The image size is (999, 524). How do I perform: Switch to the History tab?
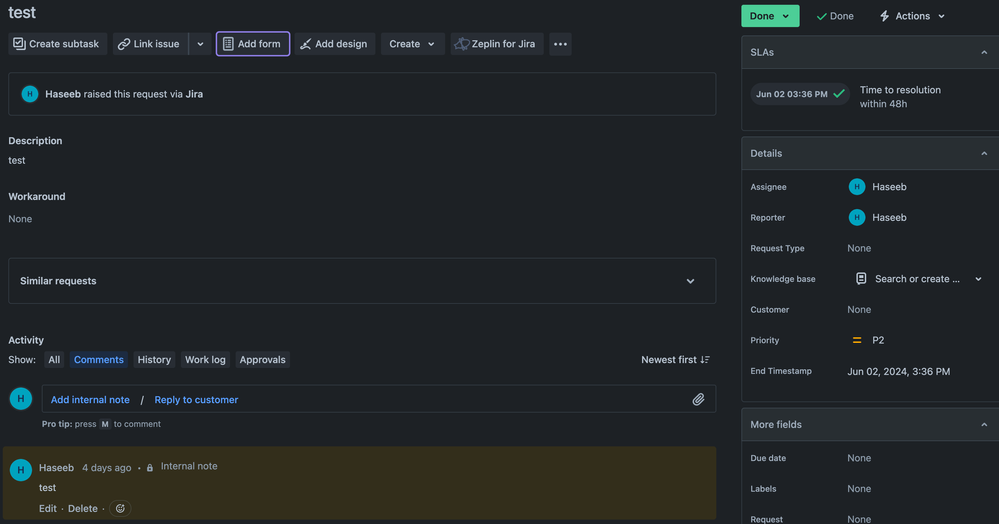click(154, 360)
